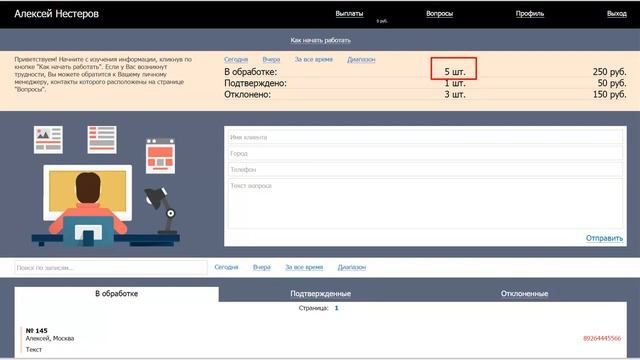Open the Как начать работать guide
The image size is (640, 360).
[x=320, y=40]
